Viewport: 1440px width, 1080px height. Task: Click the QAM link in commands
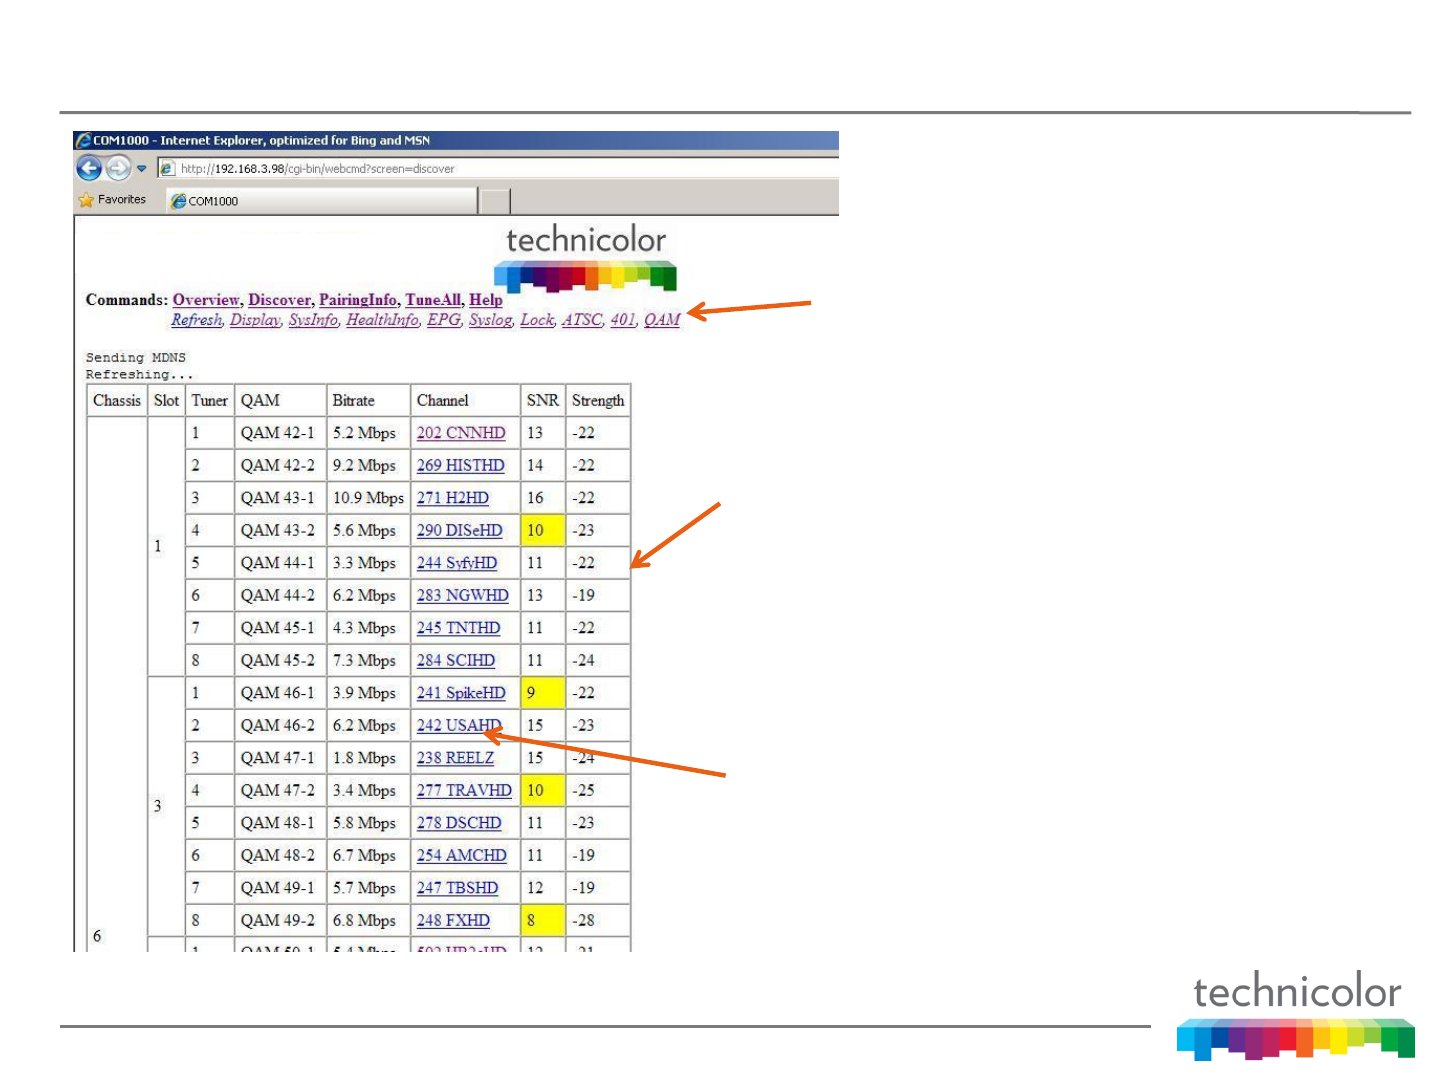662,320
